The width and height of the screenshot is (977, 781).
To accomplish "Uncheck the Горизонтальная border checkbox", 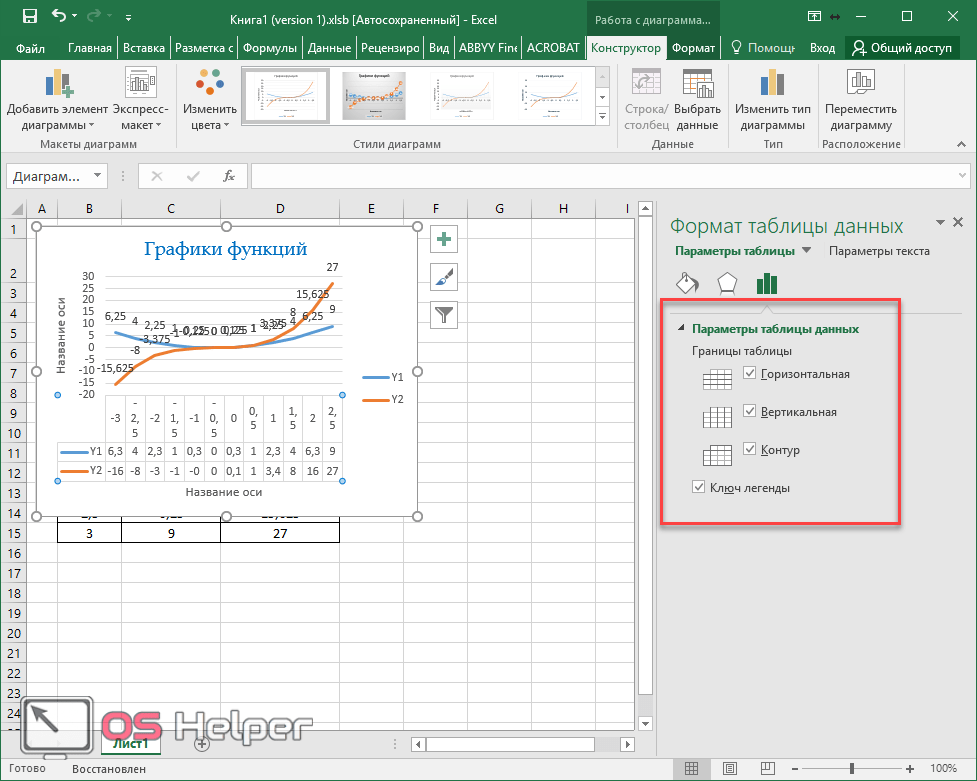I will point(751,374).
